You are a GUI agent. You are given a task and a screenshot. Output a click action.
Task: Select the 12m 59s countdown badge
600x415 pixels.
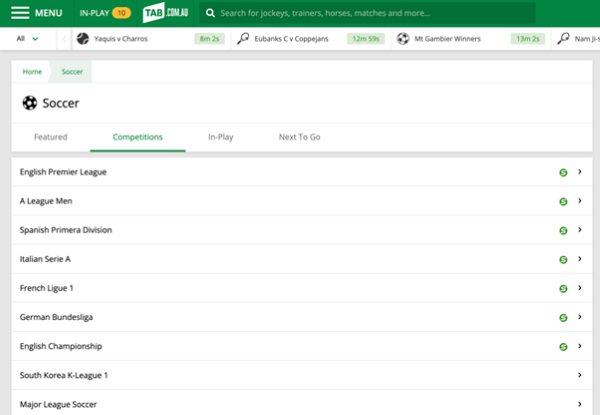coord(366,39)
